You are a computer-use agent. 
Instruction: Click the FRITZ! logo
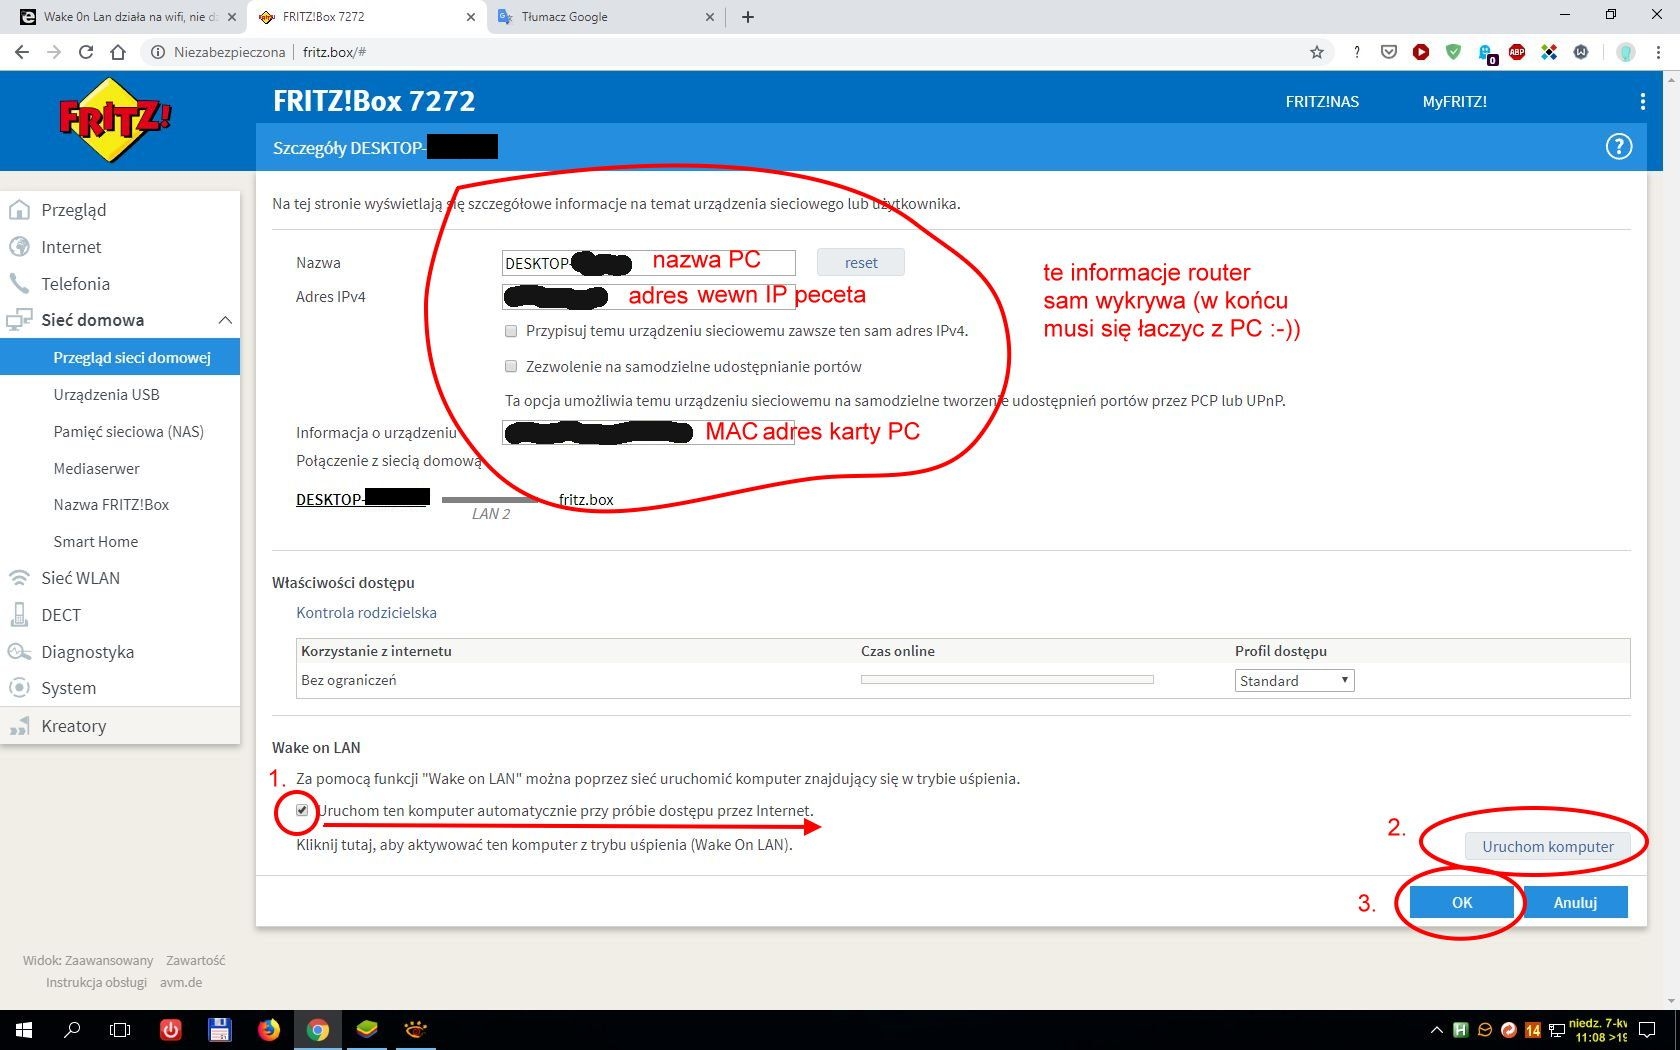[x=115, y=120]
